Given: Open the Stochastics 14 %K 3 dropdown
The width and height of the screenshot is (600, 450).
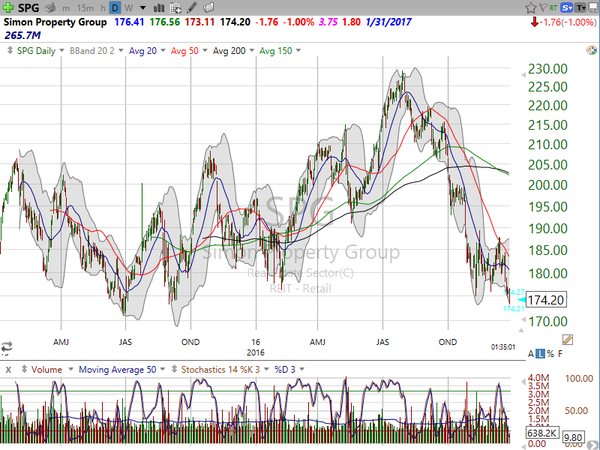Looking at the screenshot, I should (266, 369).
